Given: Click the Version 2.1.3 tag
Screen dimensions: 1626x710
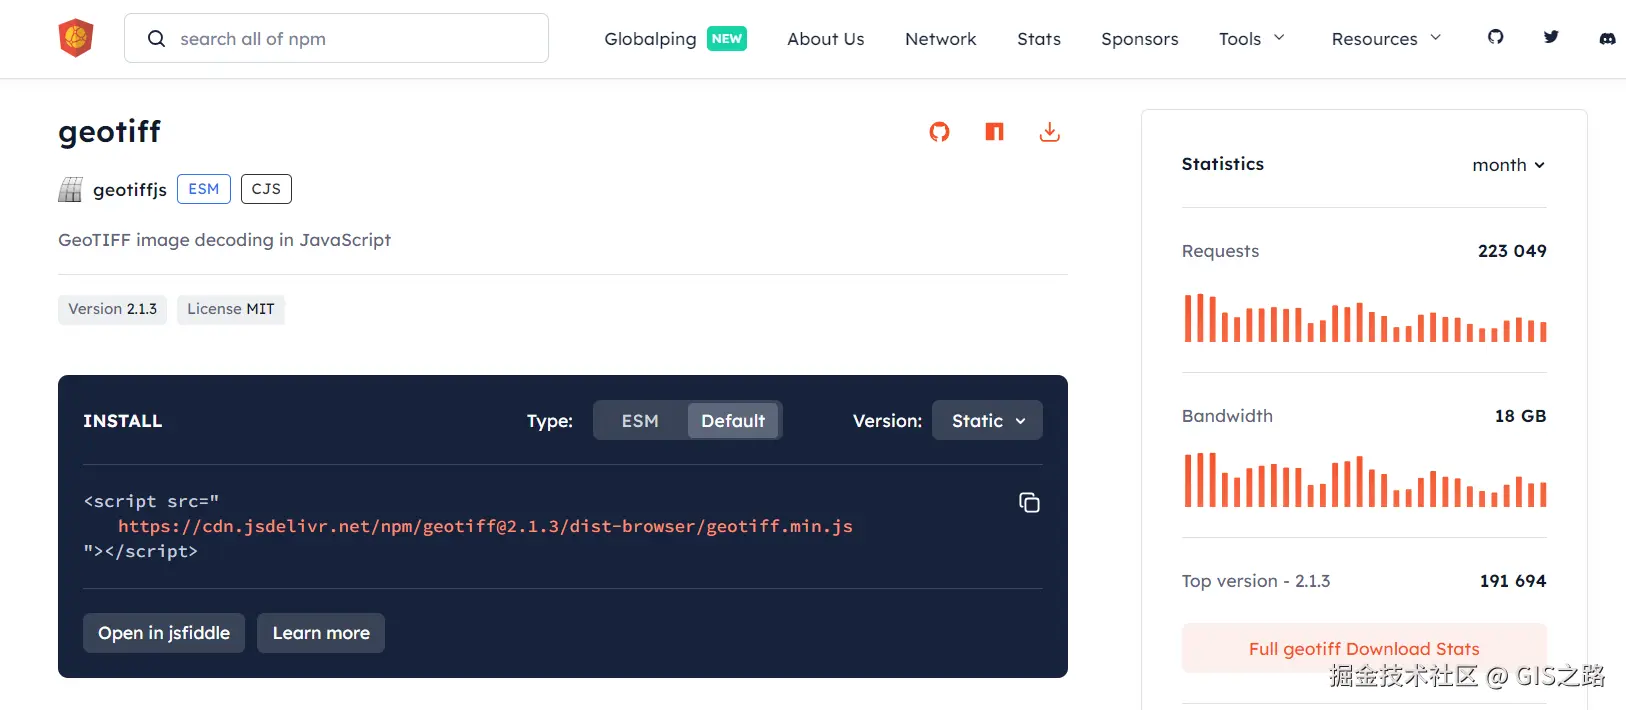Looking at the screenshot, I should point(112,309).
